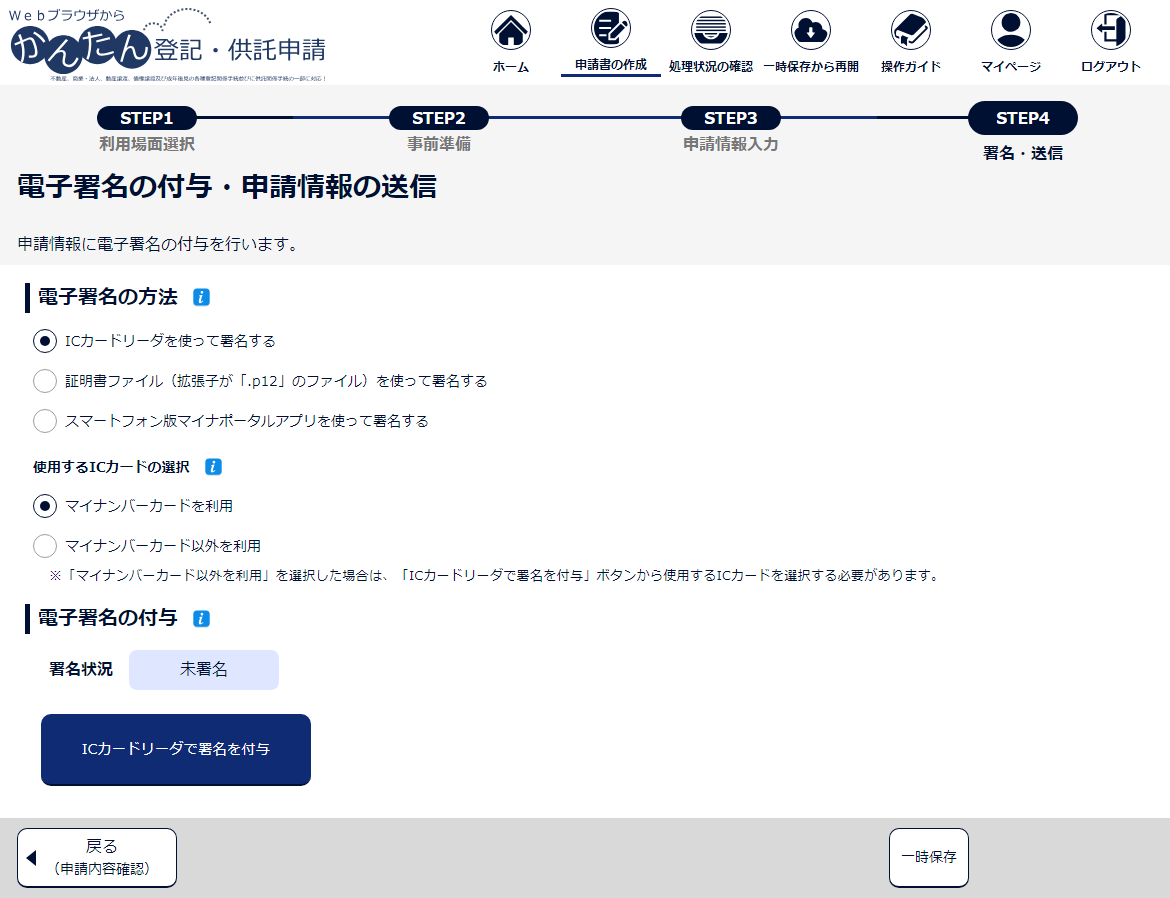The height and width of the screenshot is (898, 1170).
Task: Select スマートフォン版マイナポータルアプリ signing option
Action: pyautogui.click(x=45, y=421)
